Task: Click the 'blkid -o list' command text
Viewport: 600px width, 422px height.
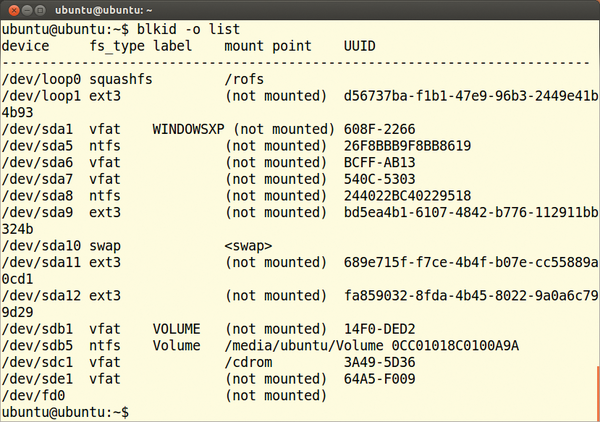Action: point(188,29)
